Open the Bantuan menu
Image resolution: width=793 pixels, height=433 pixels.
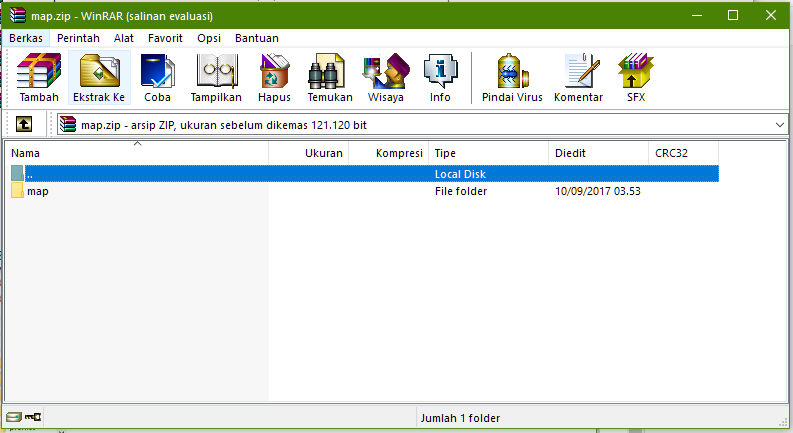257,38
